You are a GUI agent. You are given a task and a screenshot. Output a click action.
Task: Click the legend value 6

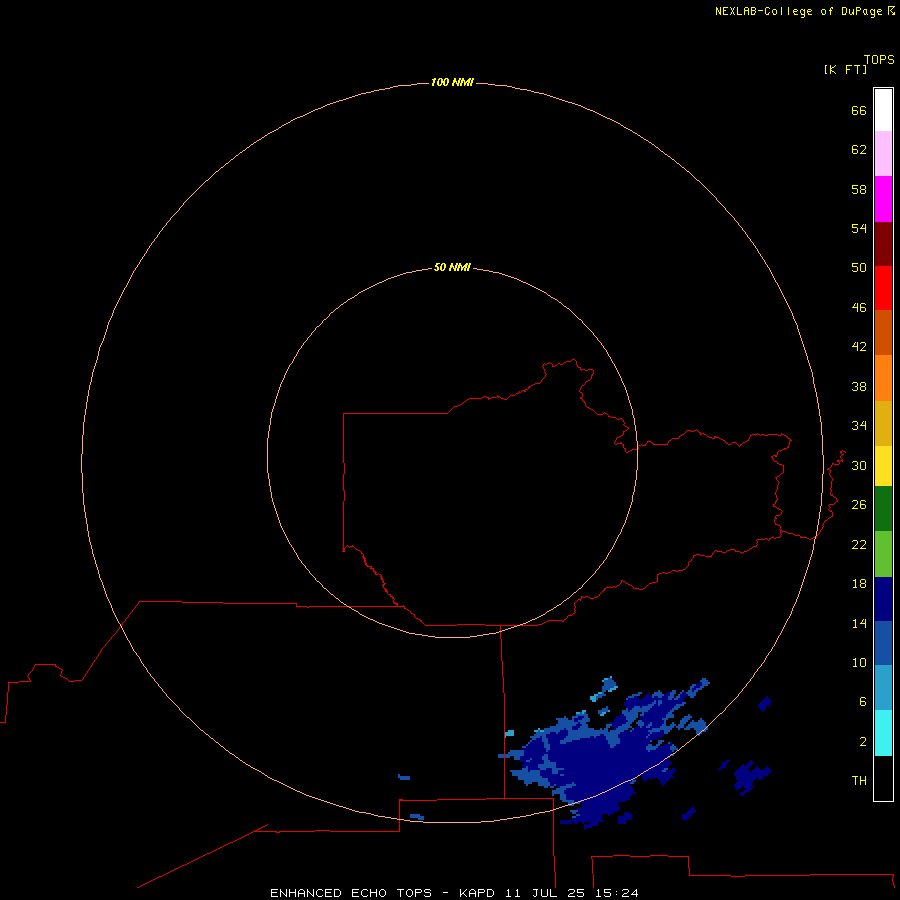point(863,702)
